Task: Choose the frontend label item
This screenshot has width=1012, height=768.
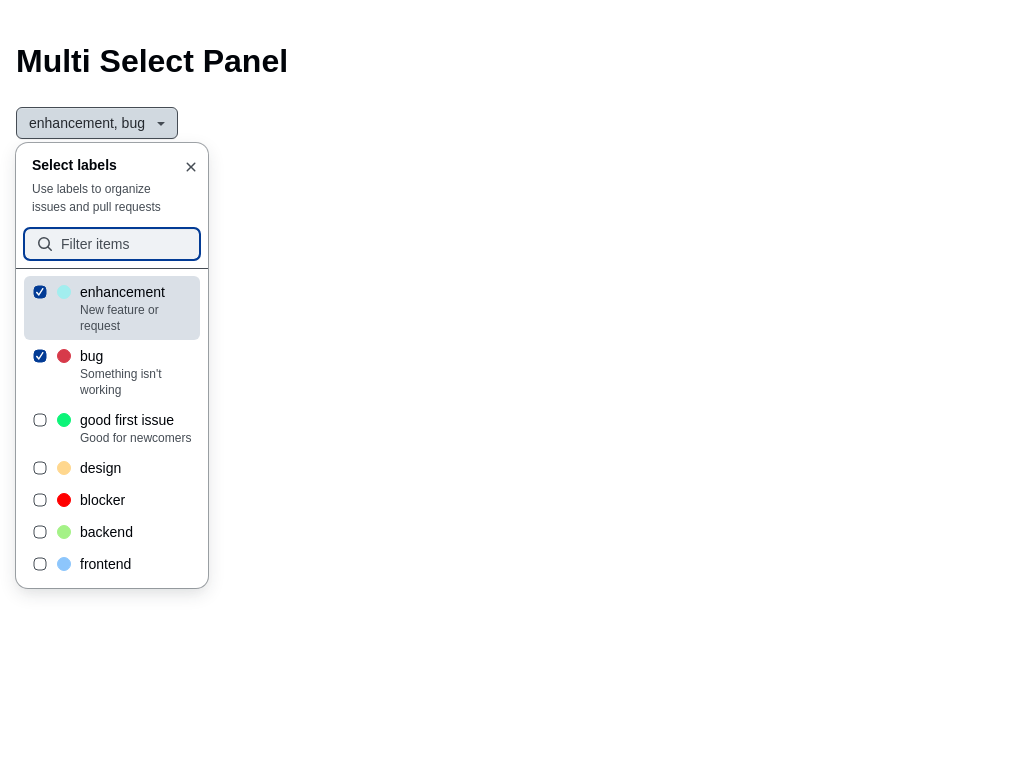Action: tap(105, 564)
